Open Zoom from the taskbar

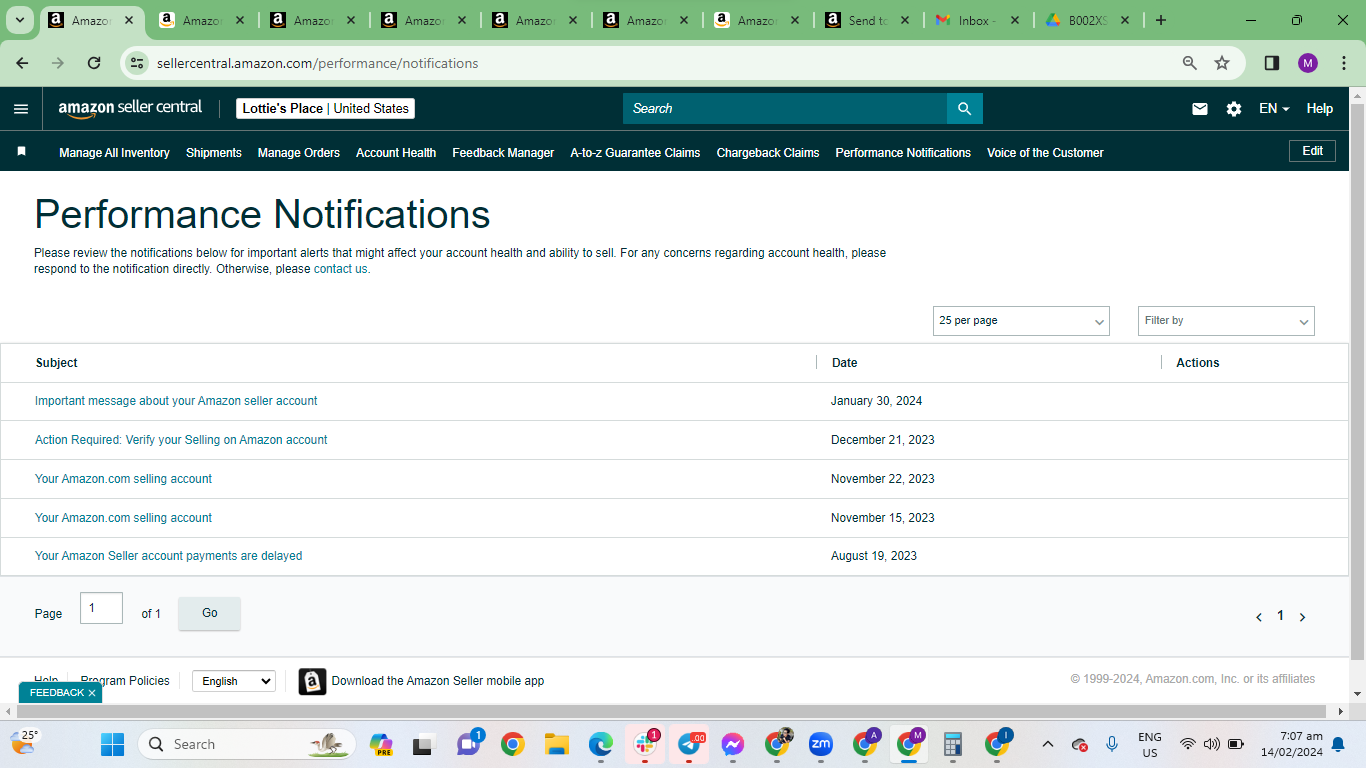point(821,744)
